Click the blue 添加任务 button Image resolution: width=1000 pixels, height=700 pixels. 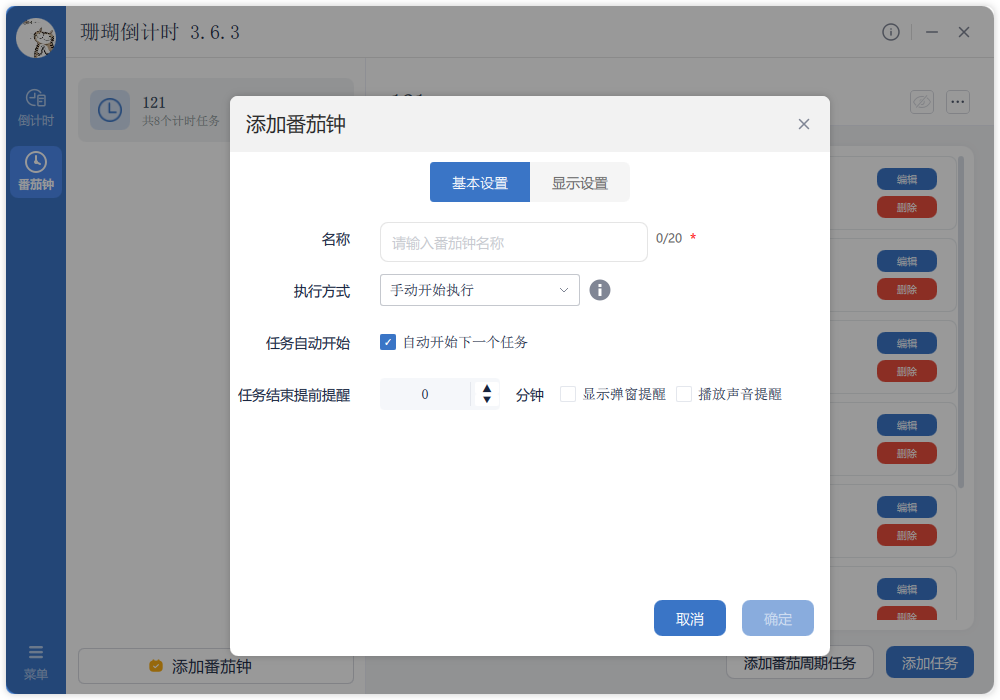pos(929,662)
